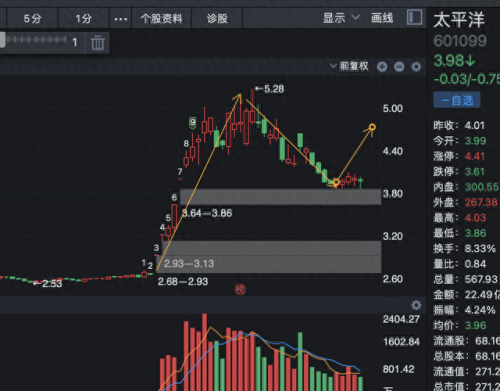Click the stock code 601099

[x=460, y=41]
